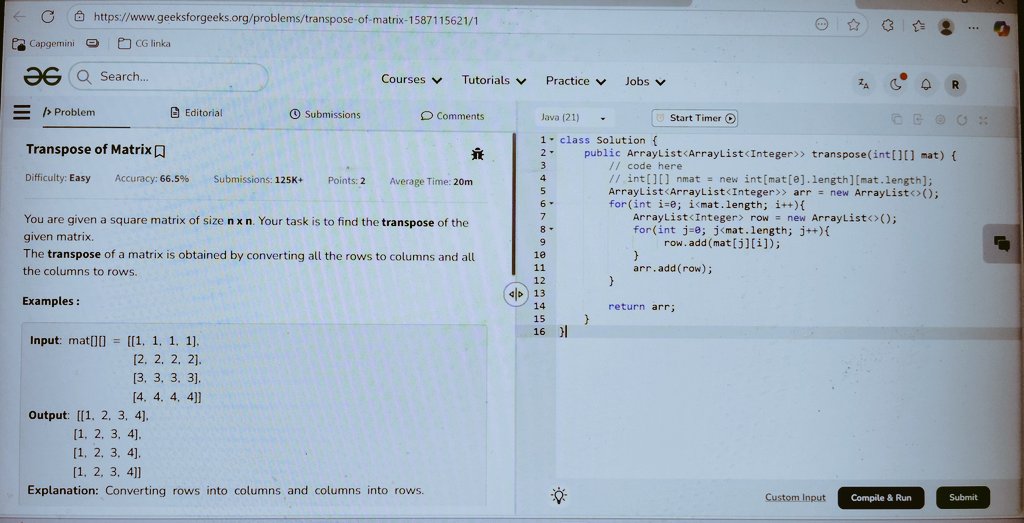1024x523 pixels.
Task: Click code line 4 commented 'int[][] nmat' line
Action: click(x=771, y=179)
